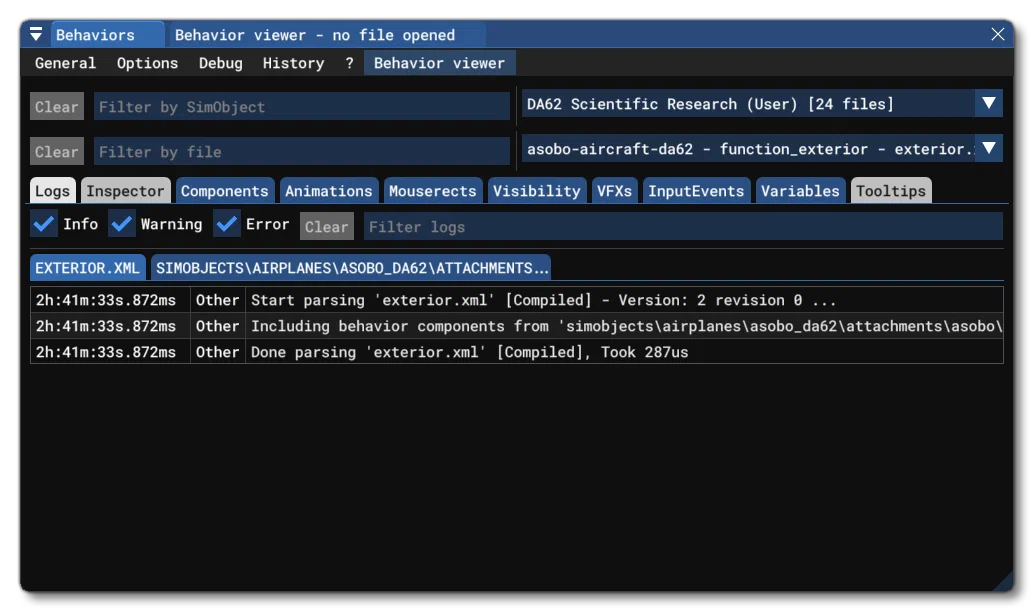1034x612 pixels.
Task: Switch to the Tooltips tab
Action: (891, 191)
